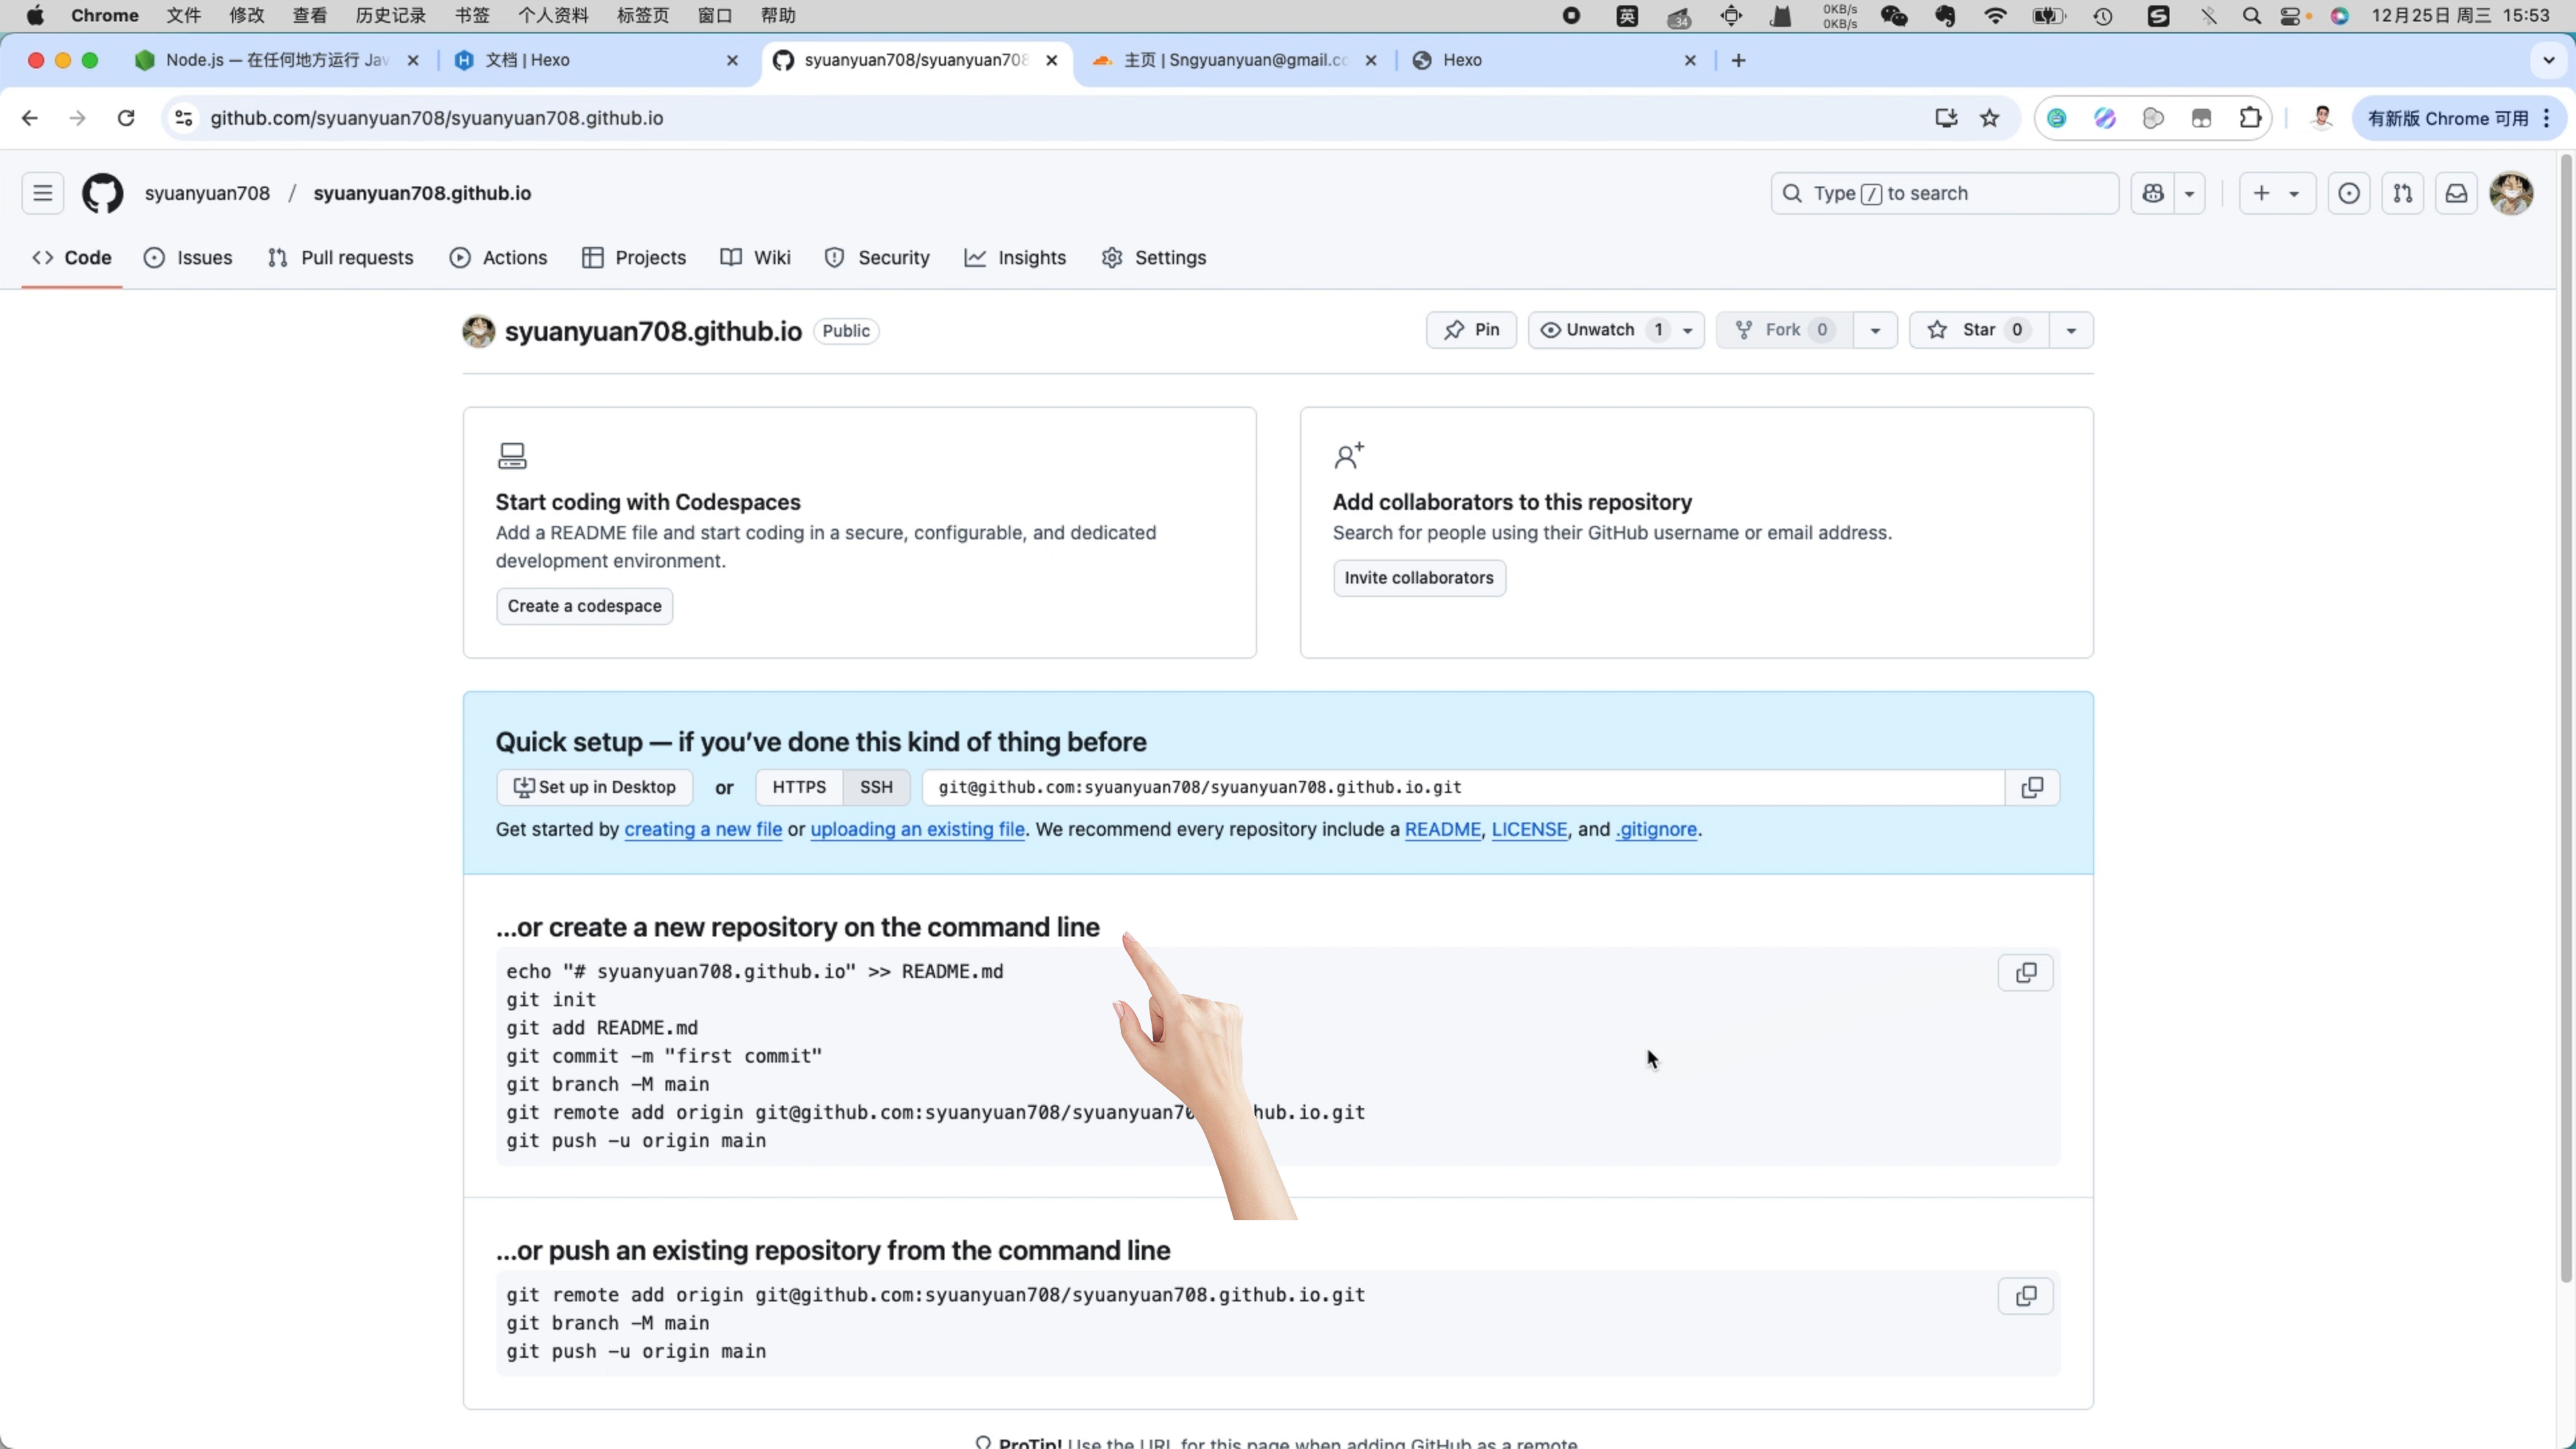Open pull requests icon in GitHub header
Viewport: 2576px width, 1449px height.
(x=2402, y=193)
